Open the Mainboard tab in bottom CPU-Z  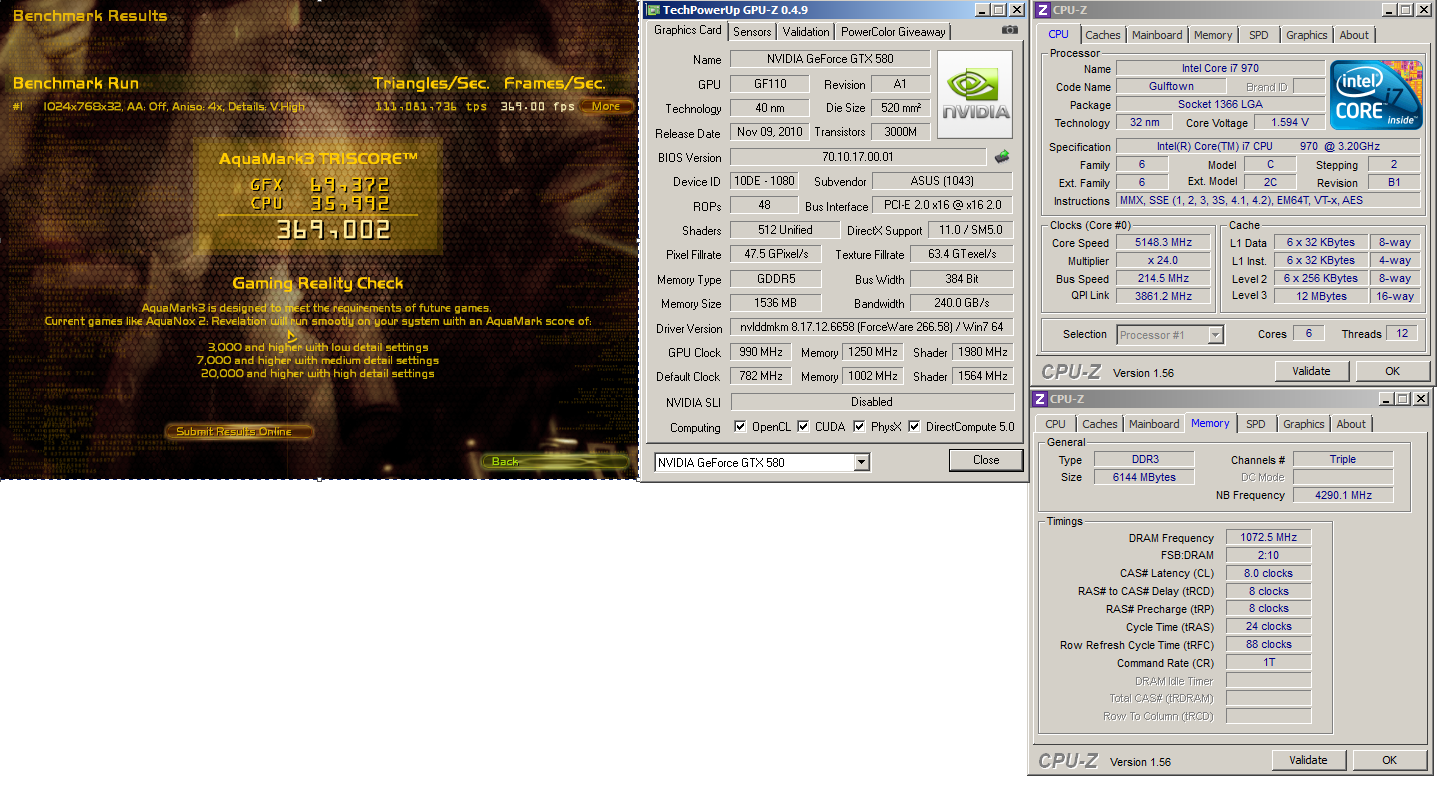click(x=1154, y=424)
